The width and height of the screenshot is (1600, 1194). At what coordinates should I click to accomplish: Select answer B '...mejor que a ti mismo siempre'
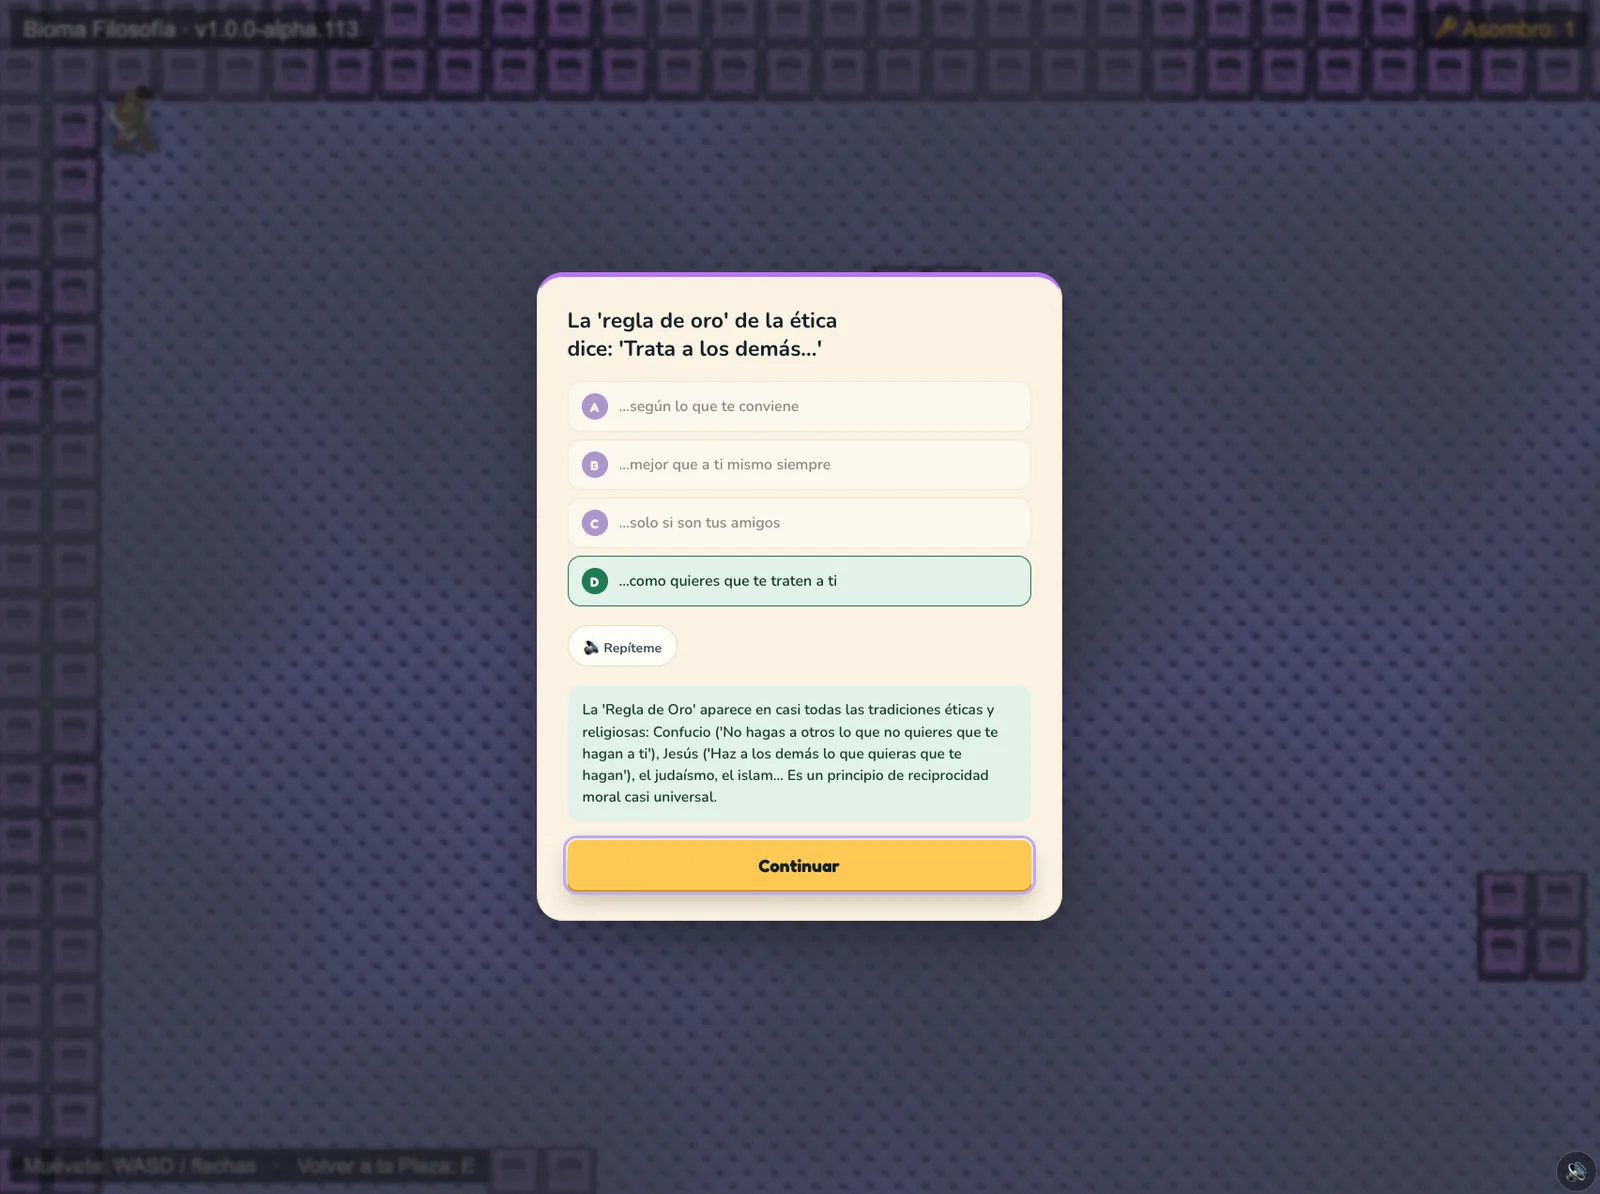[799, 464]
